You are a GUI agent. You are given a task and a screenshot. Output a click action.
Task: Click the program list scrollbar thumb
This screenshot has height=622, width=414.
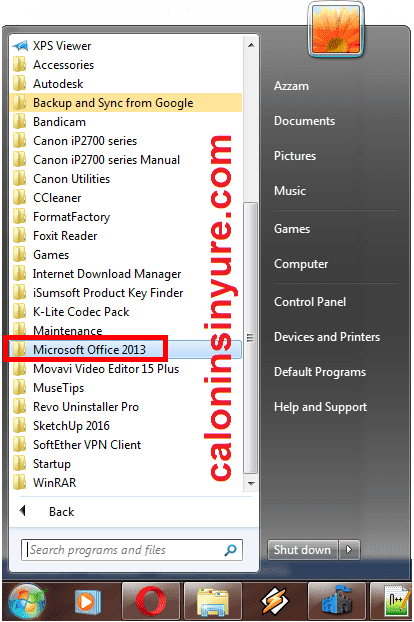click(x=251, y=338)
